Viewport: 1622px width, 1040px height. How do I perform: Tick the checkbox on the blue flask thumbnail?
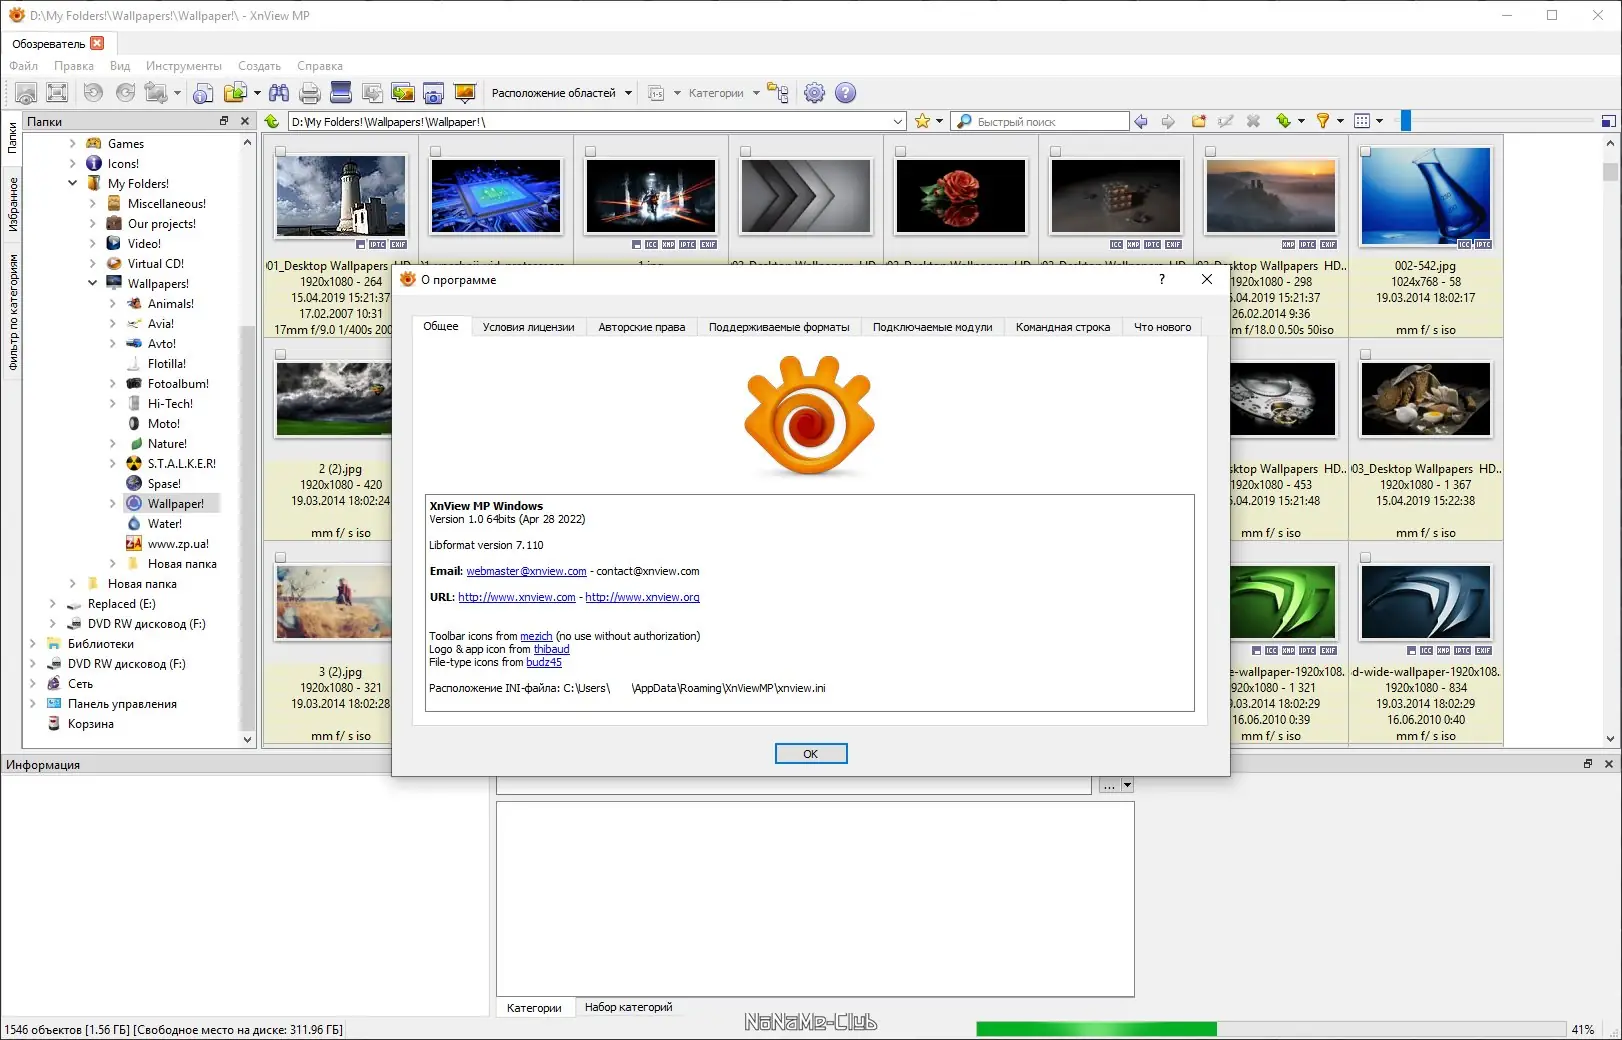1365,152
